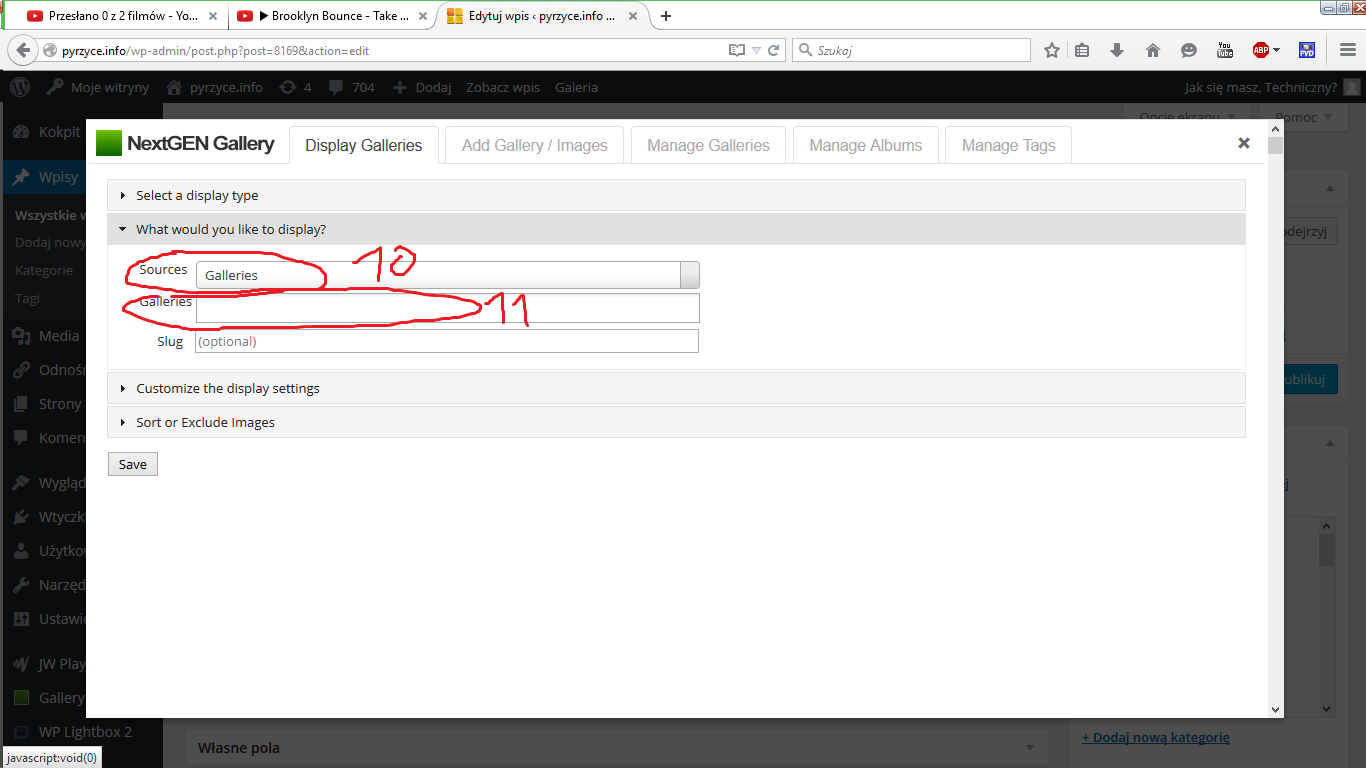Expand Customize the display settings section

tap(227, 389)
